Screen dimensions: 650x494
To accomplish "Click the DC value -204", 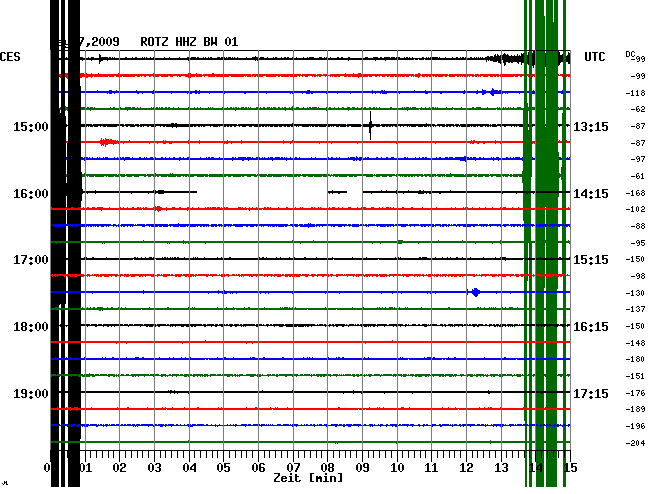I will 635,443.
